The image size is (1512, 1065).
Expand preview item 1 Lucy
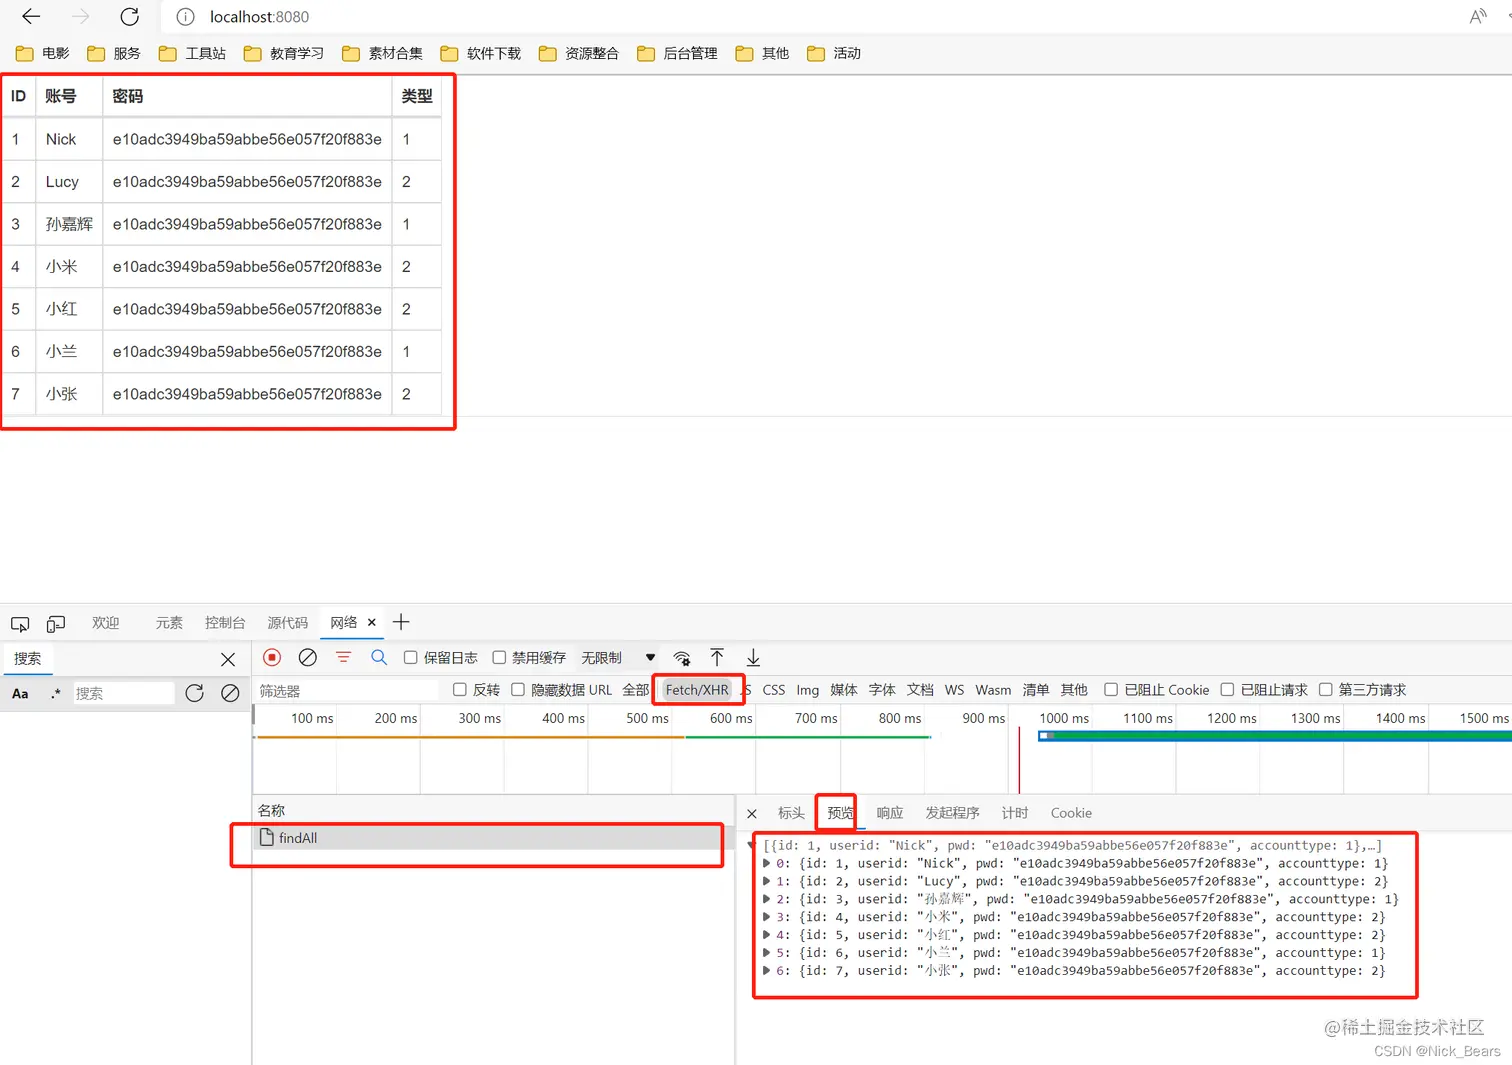[x=767, y=881]
